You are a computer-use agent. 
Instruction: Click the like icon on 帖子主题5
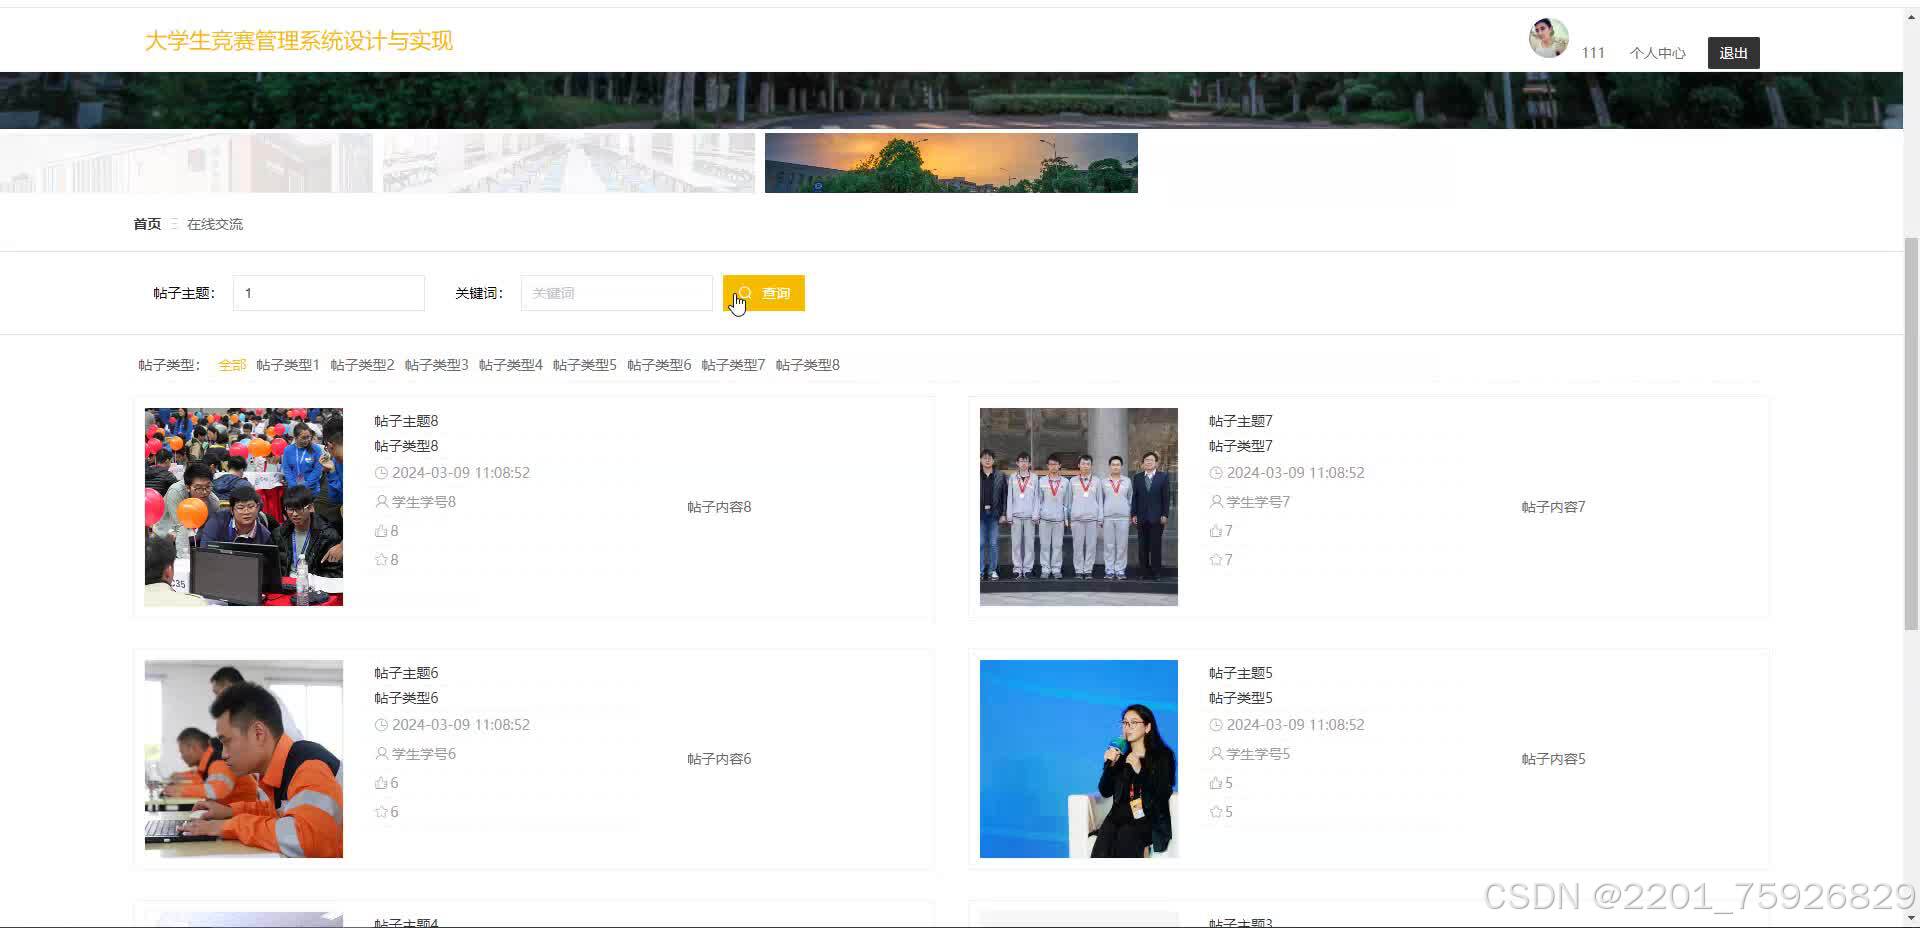pyautogui.click(x=1215, y=783)
